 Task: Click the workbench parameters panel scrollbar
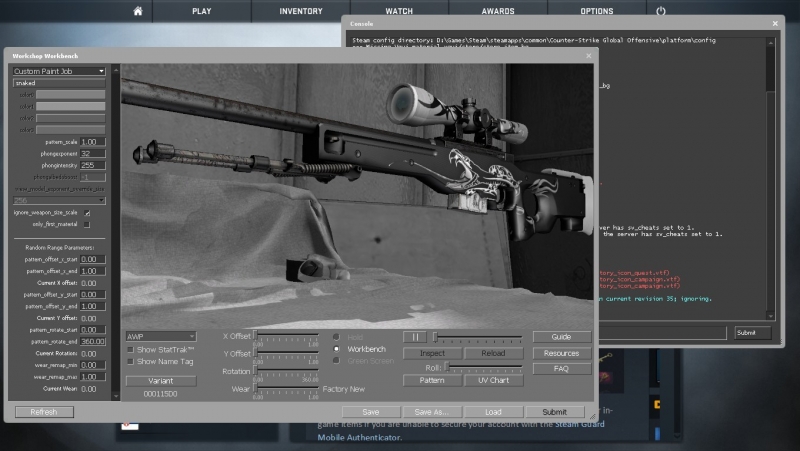[x=115, y=232]
